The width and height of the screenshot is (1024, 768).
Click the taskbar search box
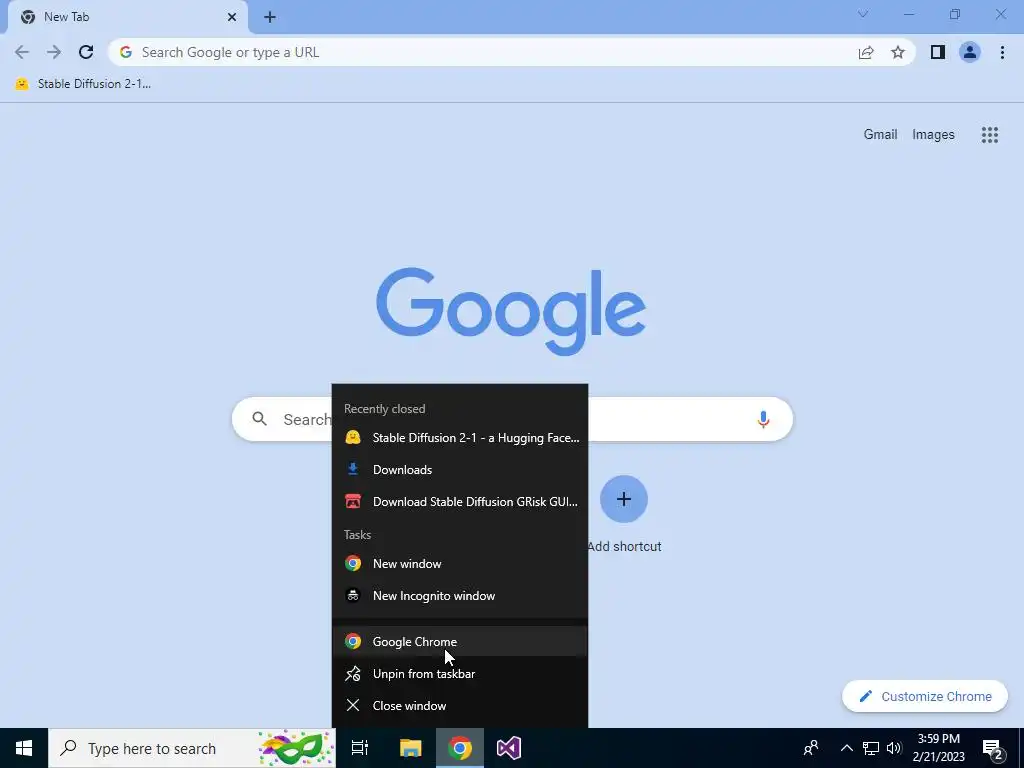point(192,748)
